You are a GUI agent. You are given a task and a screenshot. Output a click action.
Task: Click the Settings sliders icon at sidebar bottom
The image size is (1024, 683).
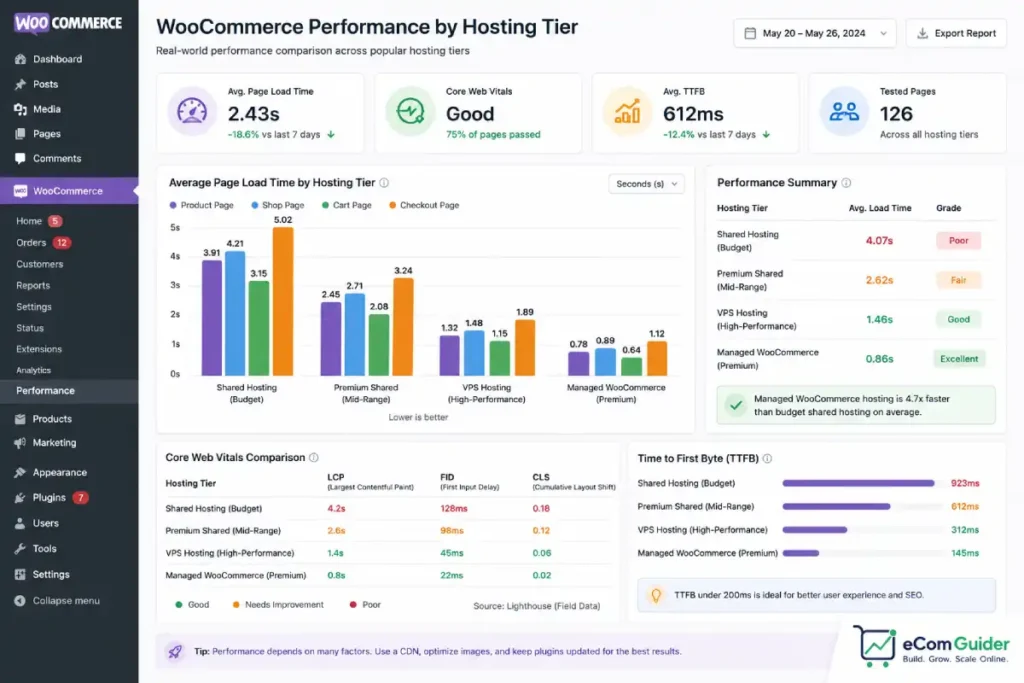point(20,575)
